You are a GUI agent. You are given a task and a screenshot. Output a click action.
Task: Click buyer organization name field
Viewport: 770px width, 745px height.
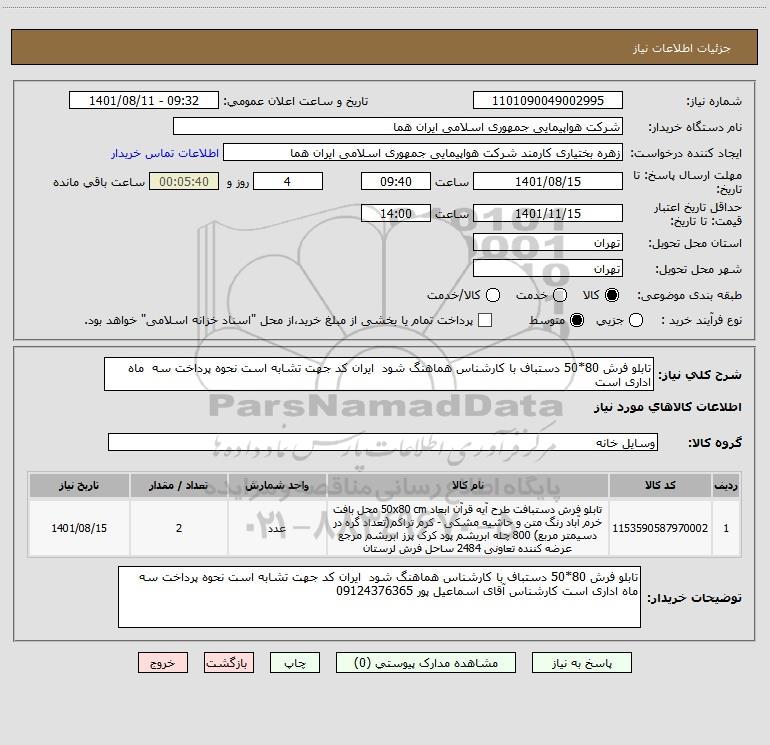click(398, 126)
